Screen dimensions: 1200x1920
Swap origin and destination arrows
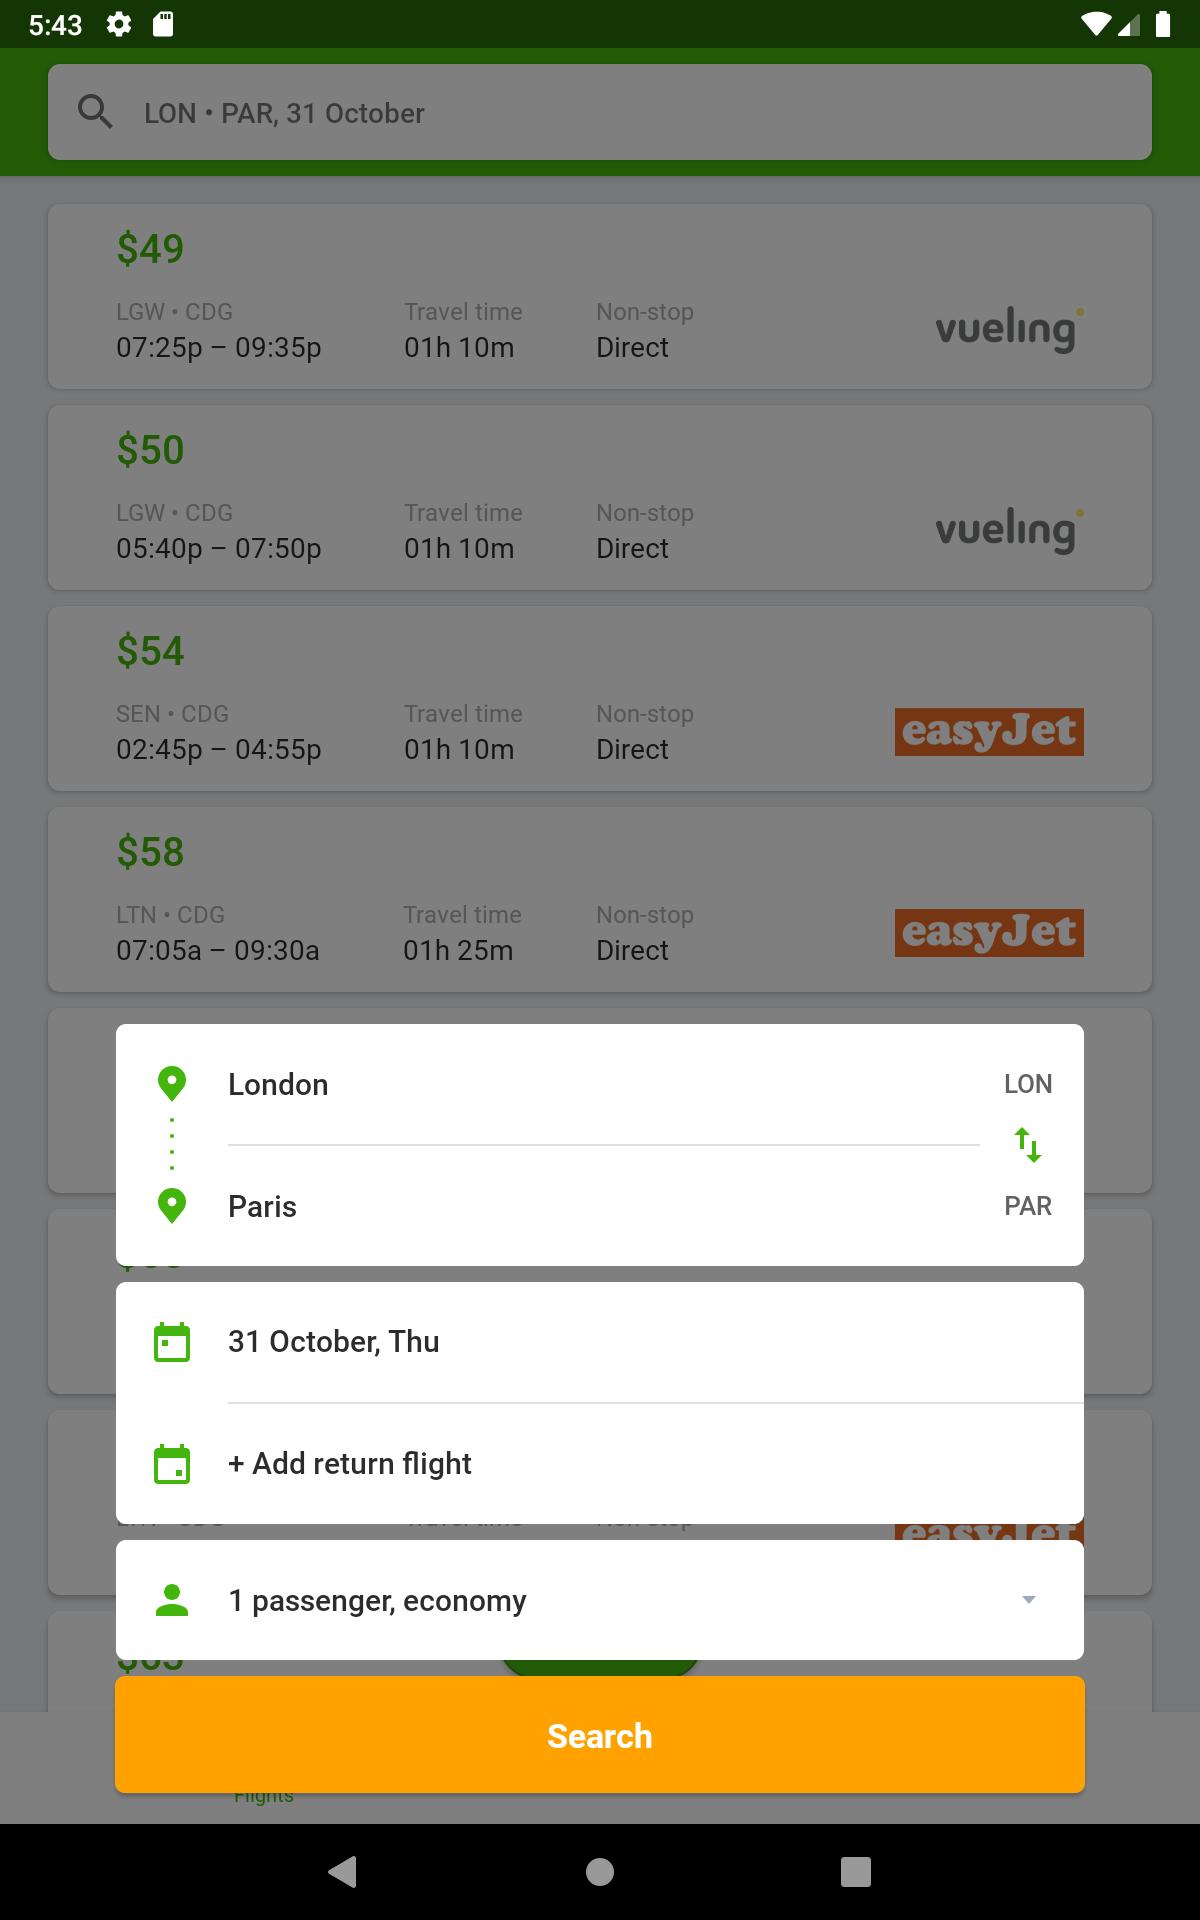click(1028, 1144)
